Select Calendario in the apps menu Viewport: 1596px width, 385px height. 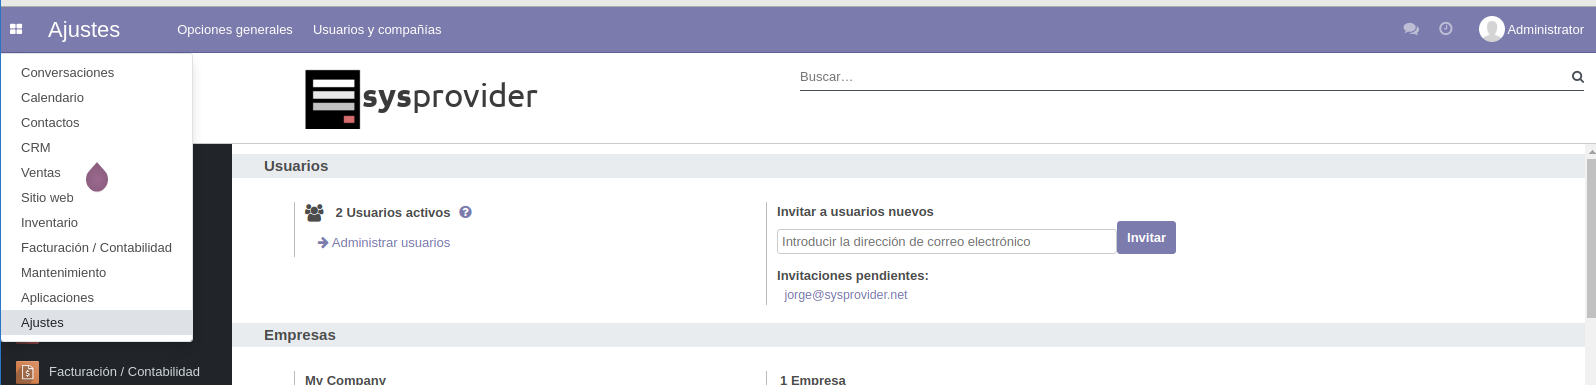pos(97,97)
